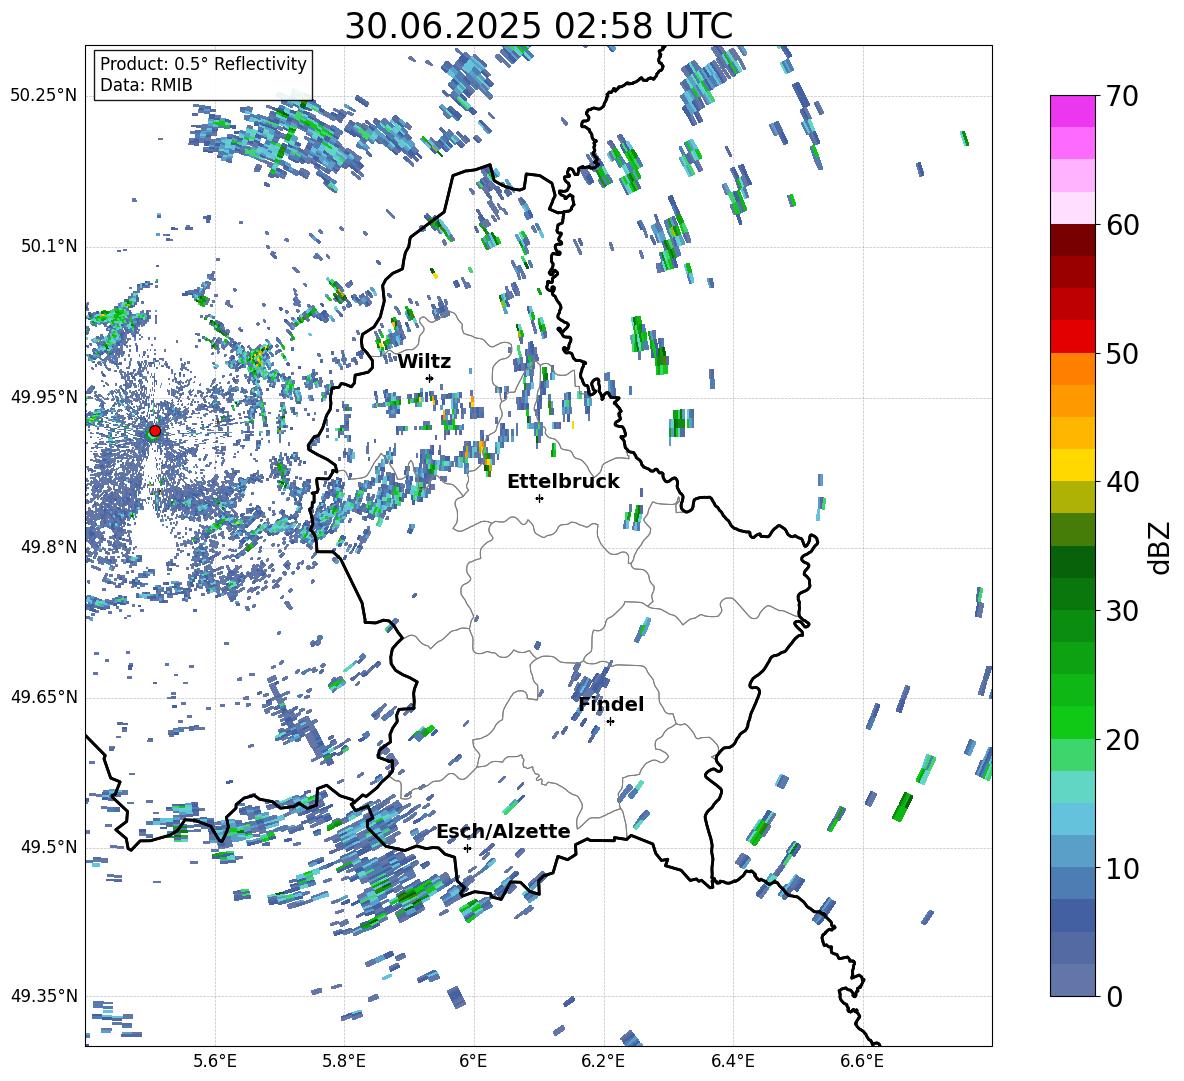Click the 60 value on colorbar
1184x1081 pixels.
(x=1122, y=225)
